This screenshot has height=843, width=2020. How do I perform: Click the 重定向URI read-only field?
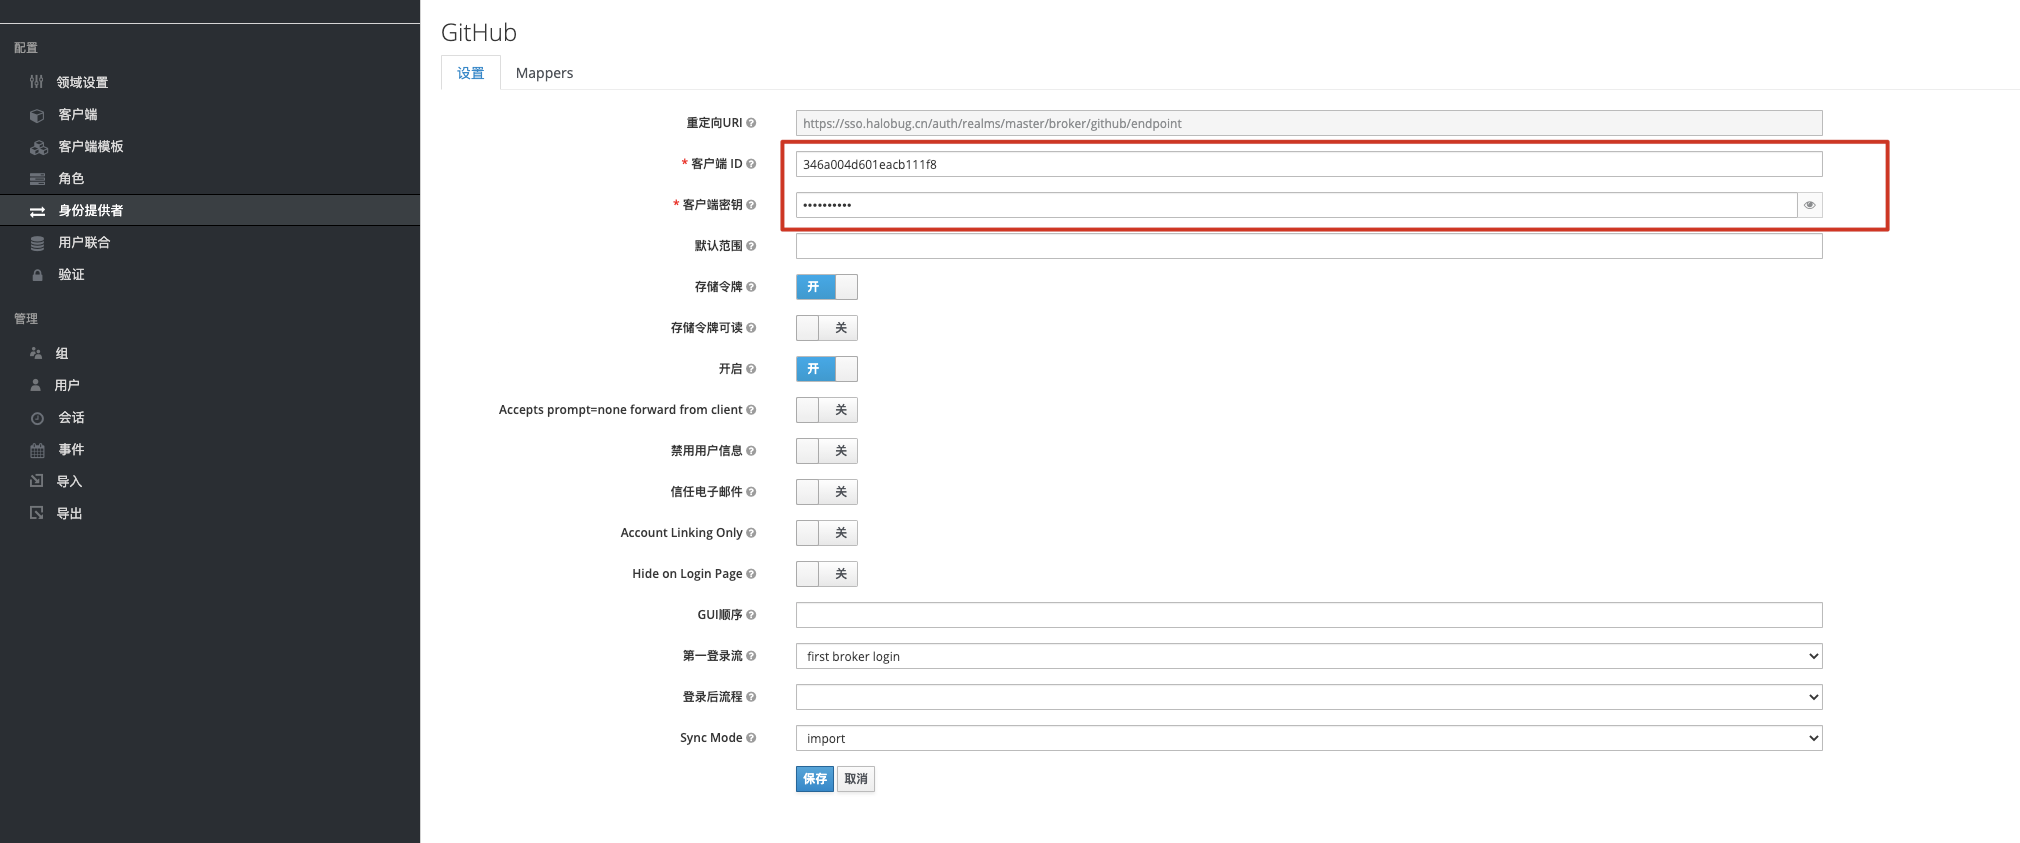[x=1309, y=123]
